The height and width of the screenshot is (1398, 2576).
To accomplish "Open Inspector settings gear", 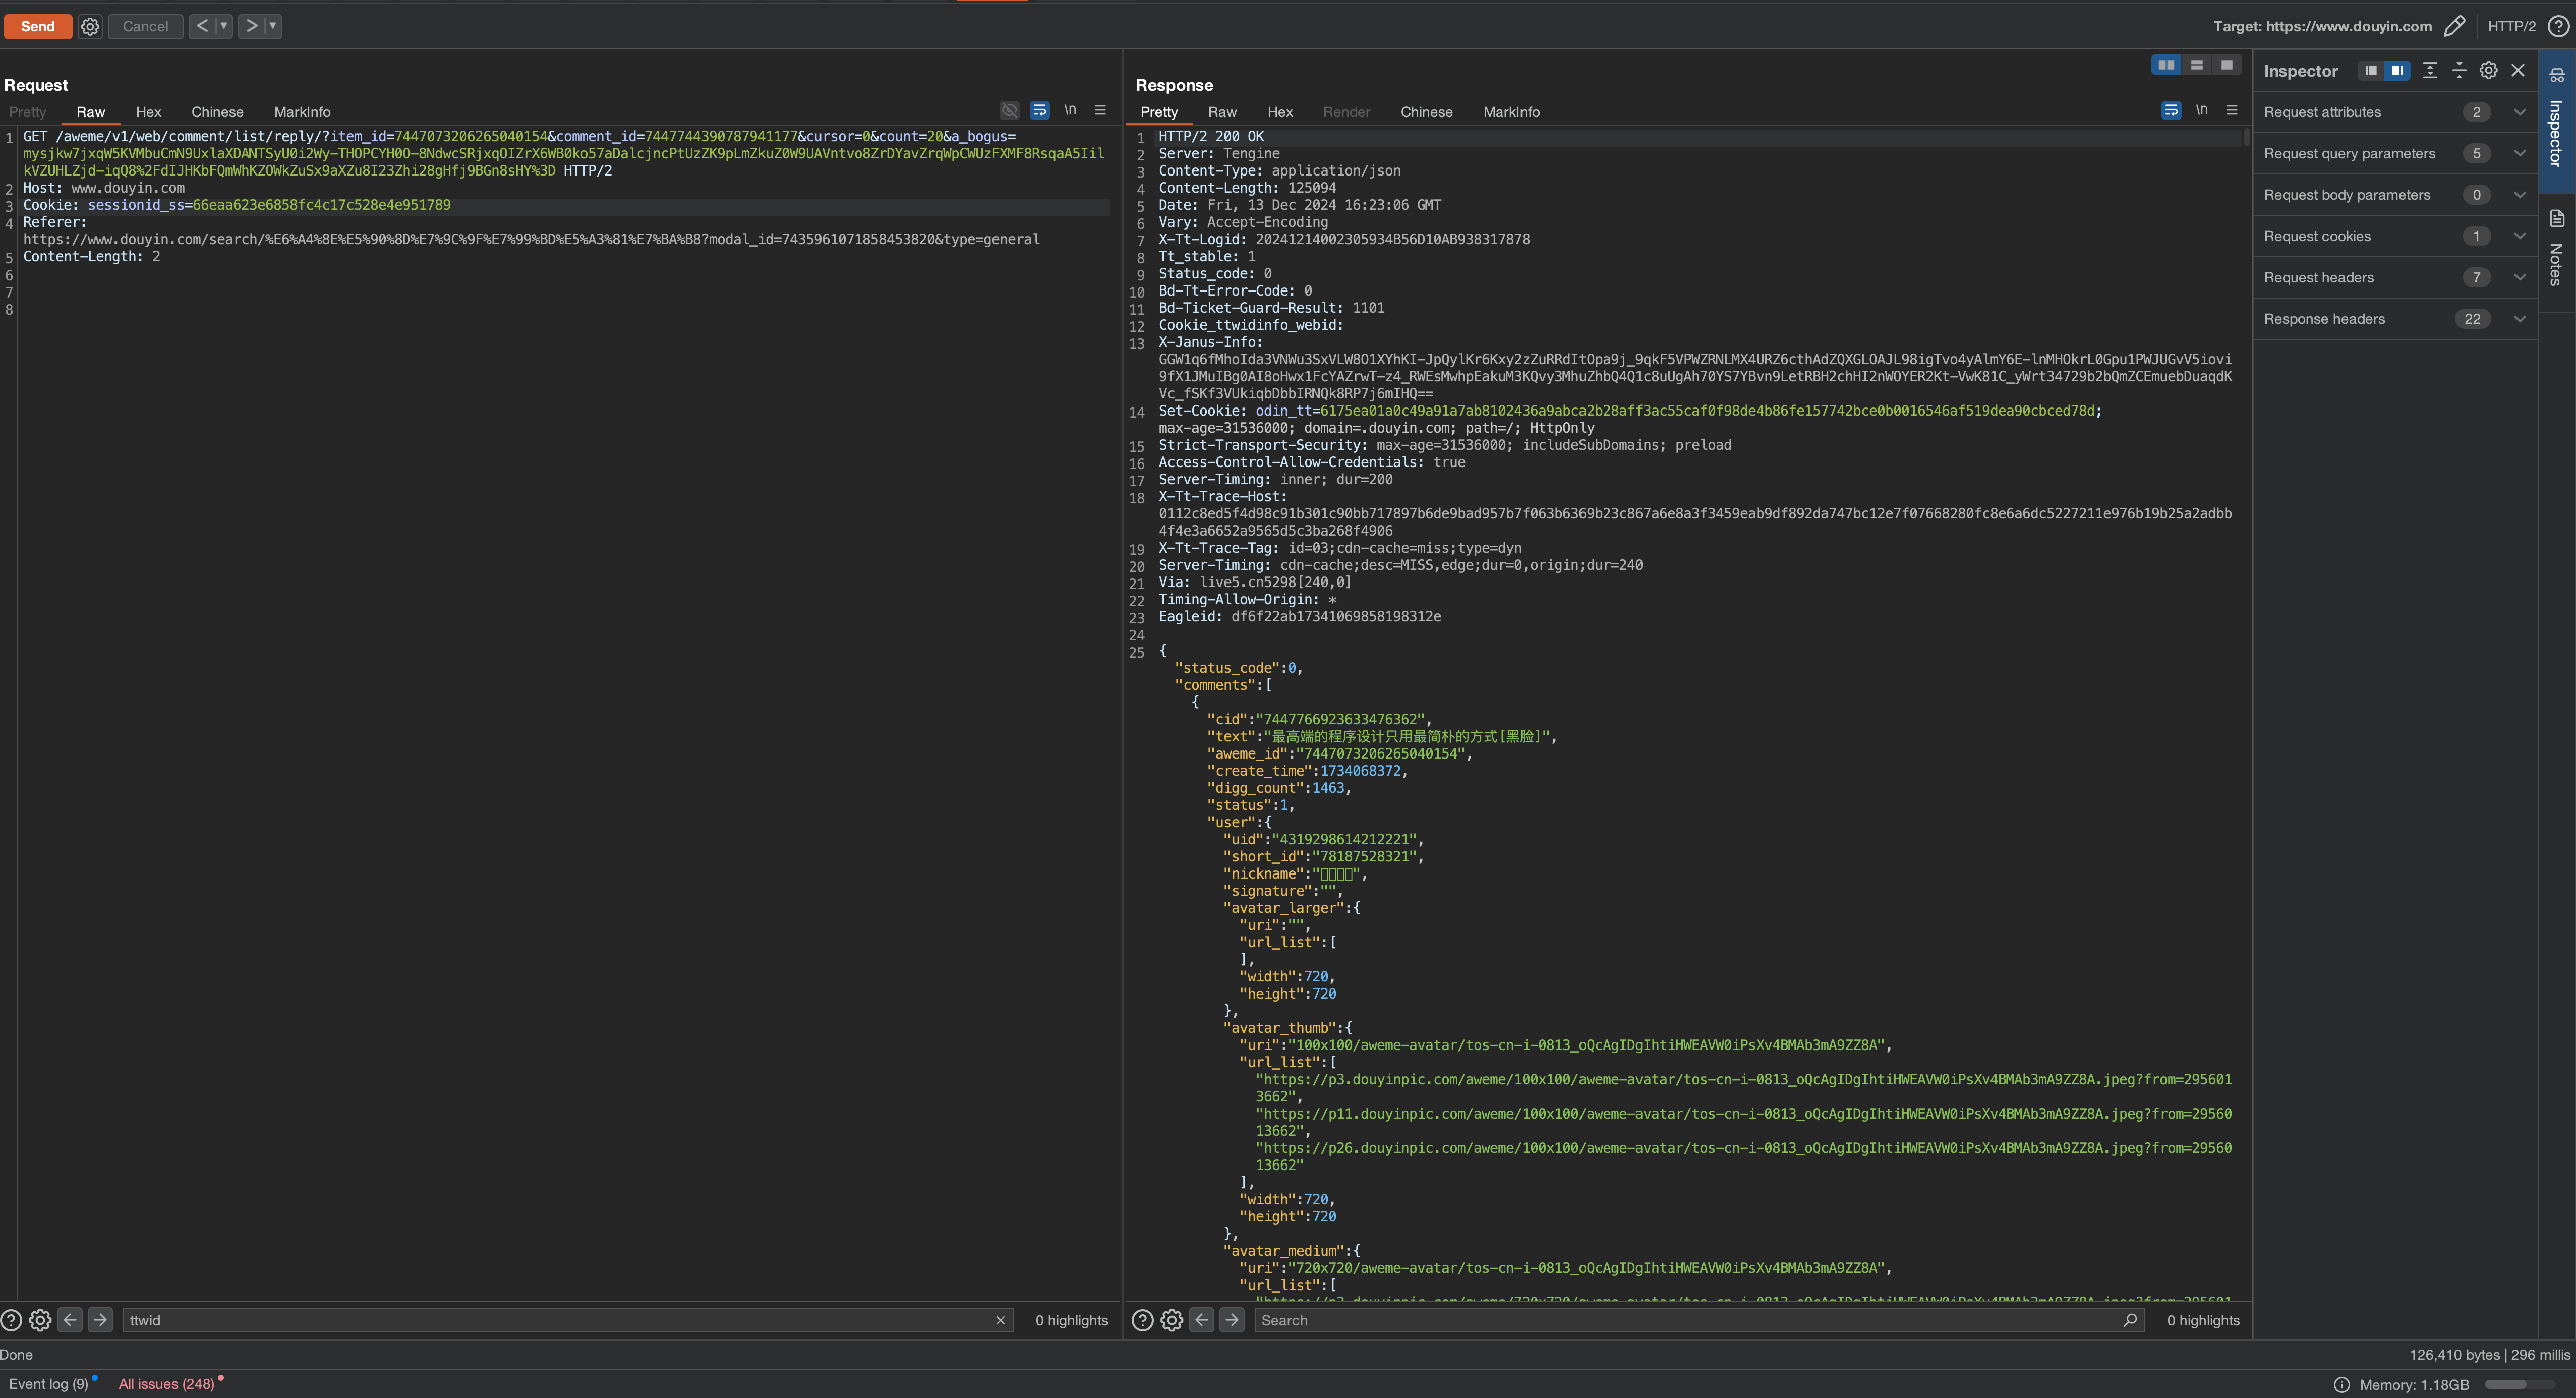I will click(x=2488, y=70).
